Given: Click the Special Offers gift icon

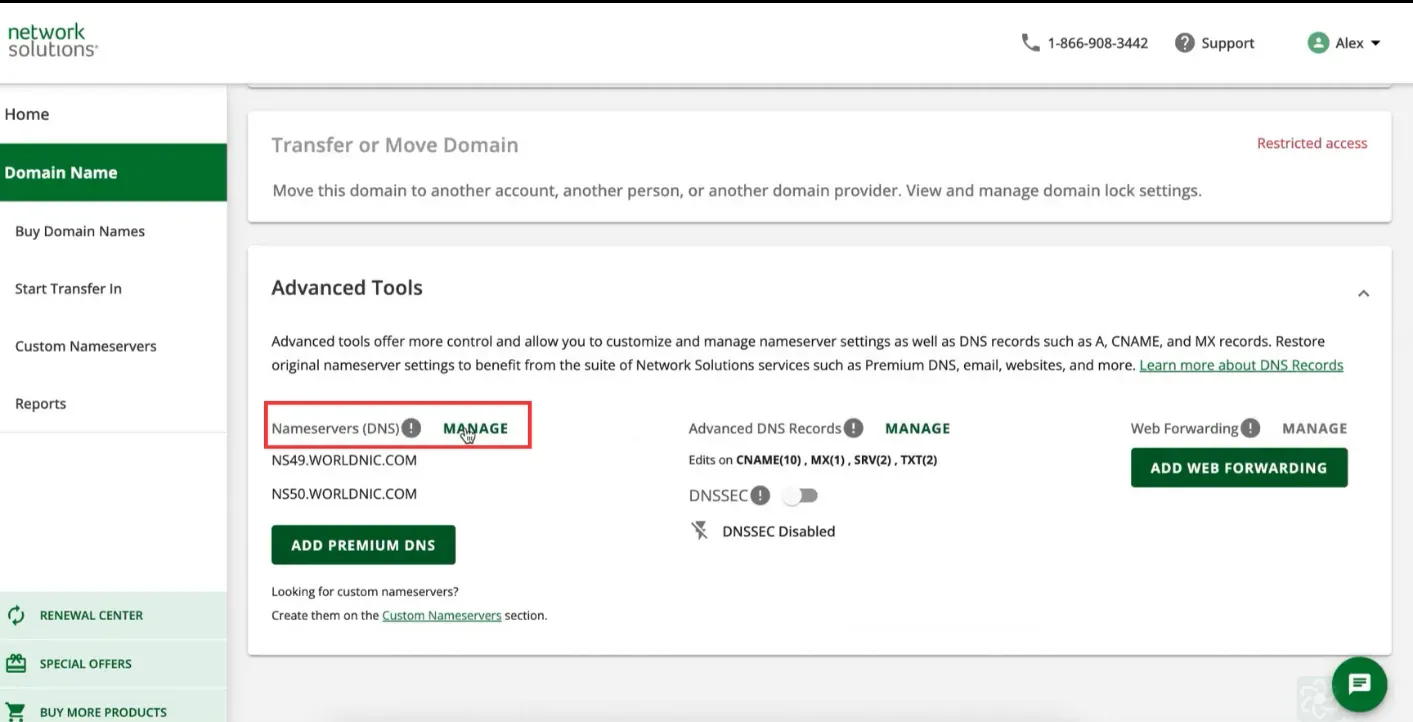Looking at the screenshot, I should tap(16, 663).
